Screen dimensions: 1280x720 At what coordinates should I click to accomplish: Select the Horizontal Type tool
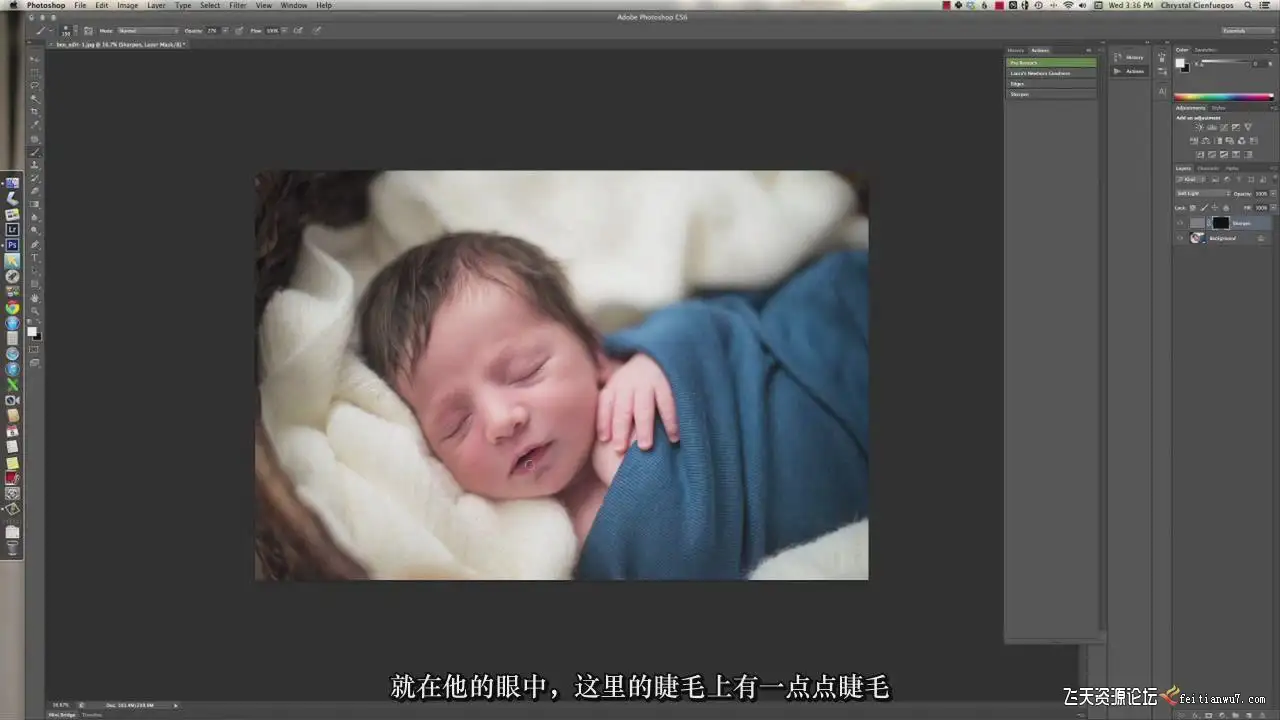click(35, 257)
